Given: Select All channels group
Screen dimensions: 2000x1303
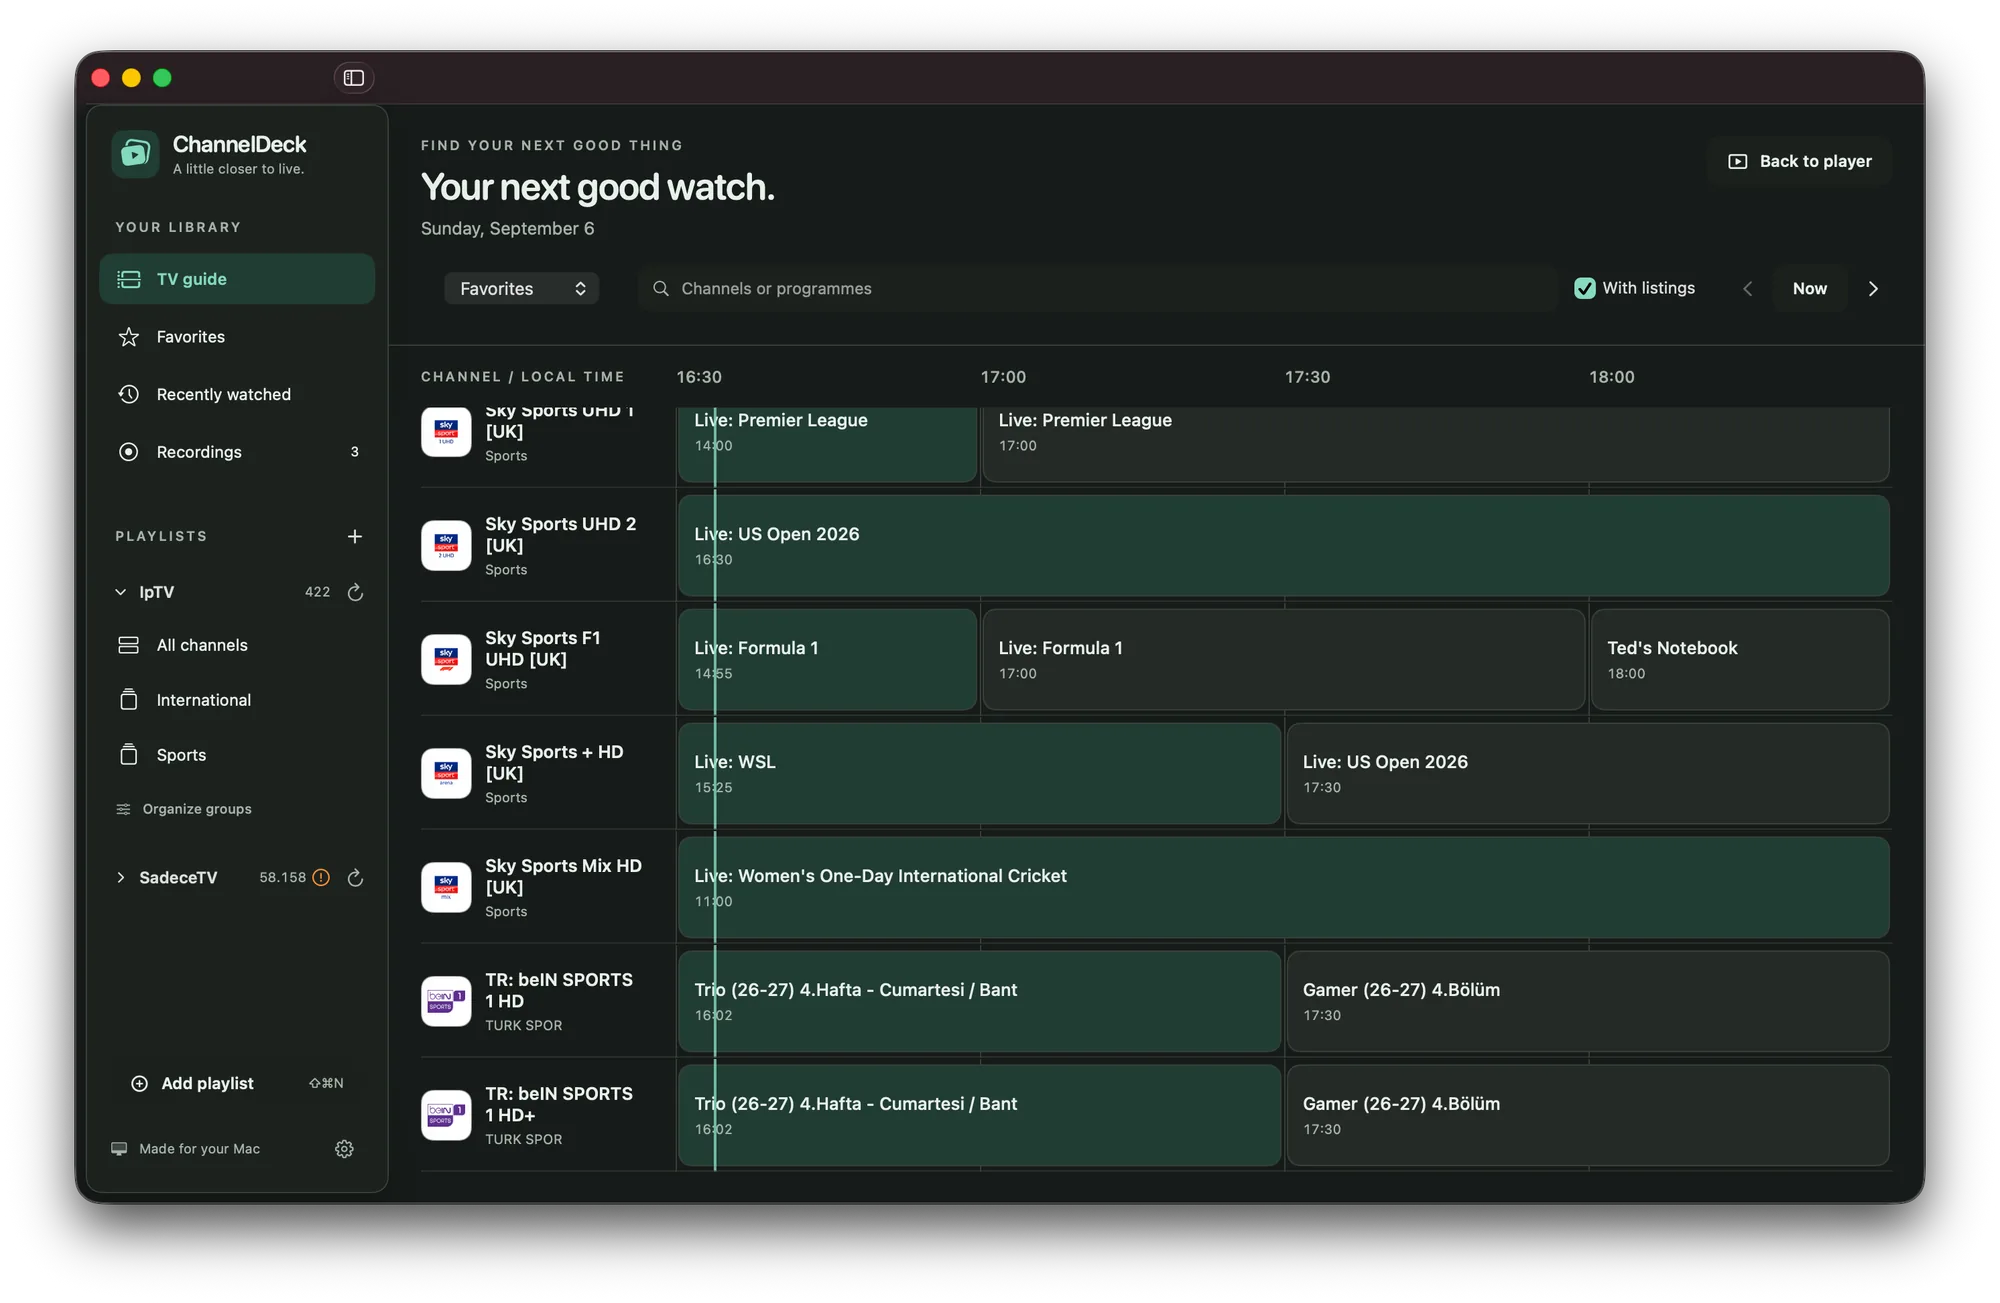Looking at the screenshot, I should pos(237,645).
